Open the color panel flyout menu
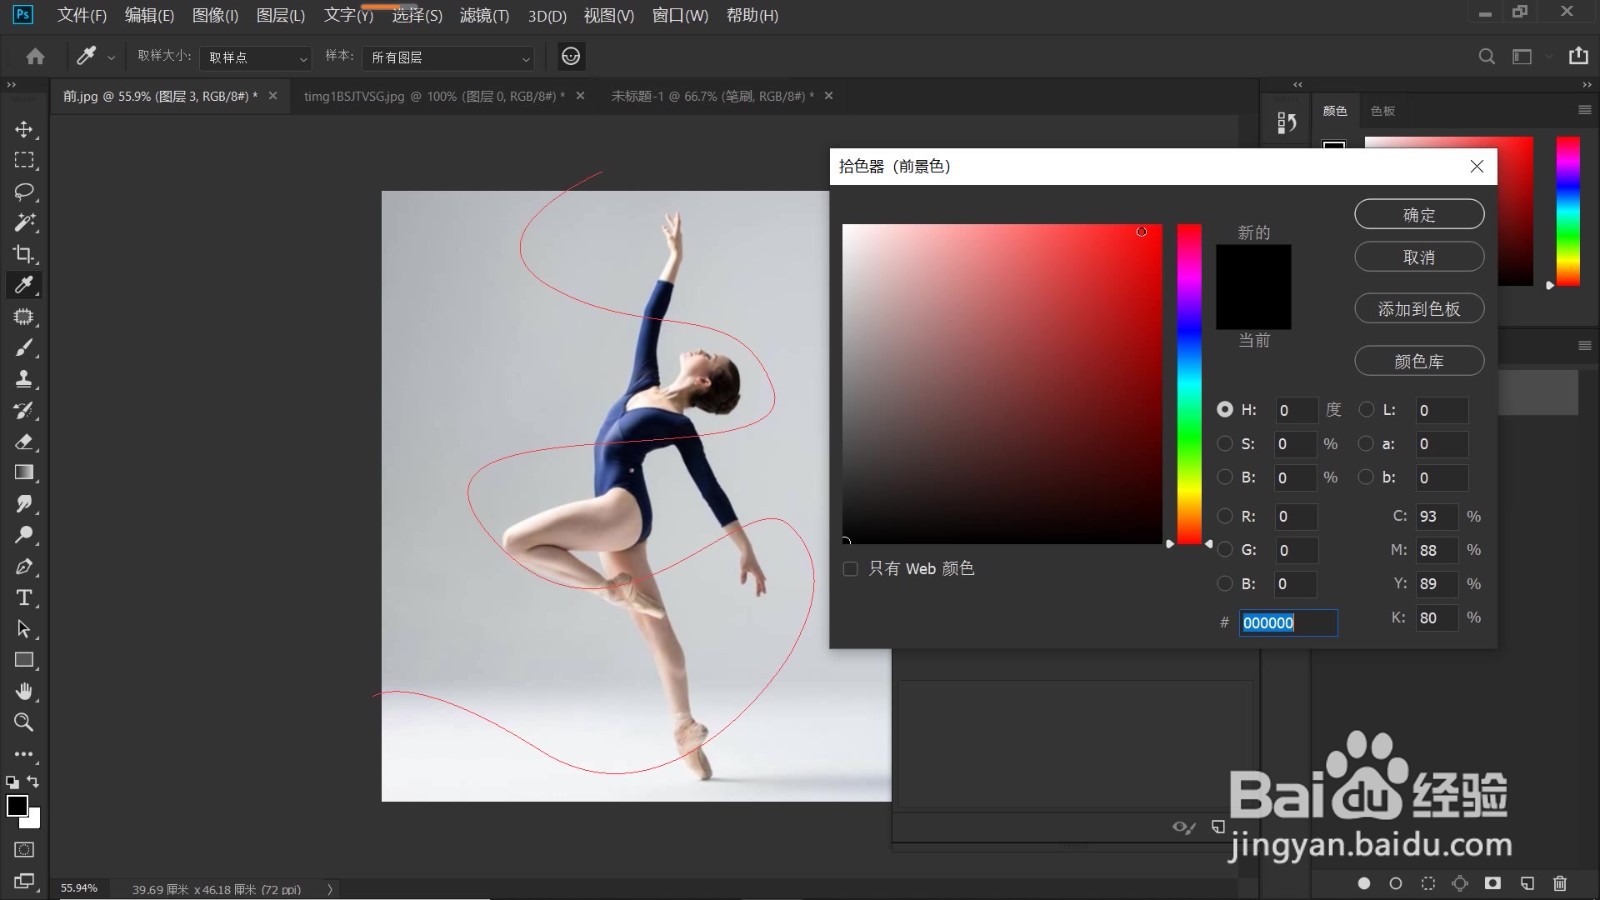Image resolution: width=1600 pixels, height=900 pixels. (1585, 110)
